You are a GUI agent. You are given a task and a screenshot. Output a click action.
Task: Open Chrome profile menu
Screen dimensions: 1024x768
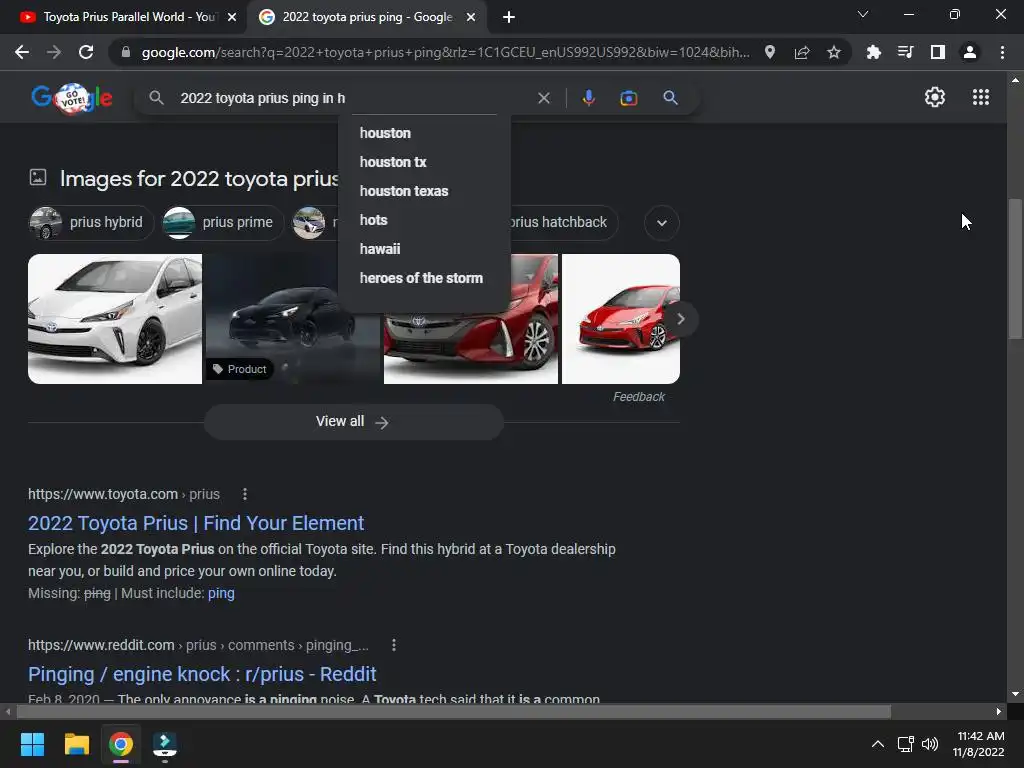pos(970,52)
